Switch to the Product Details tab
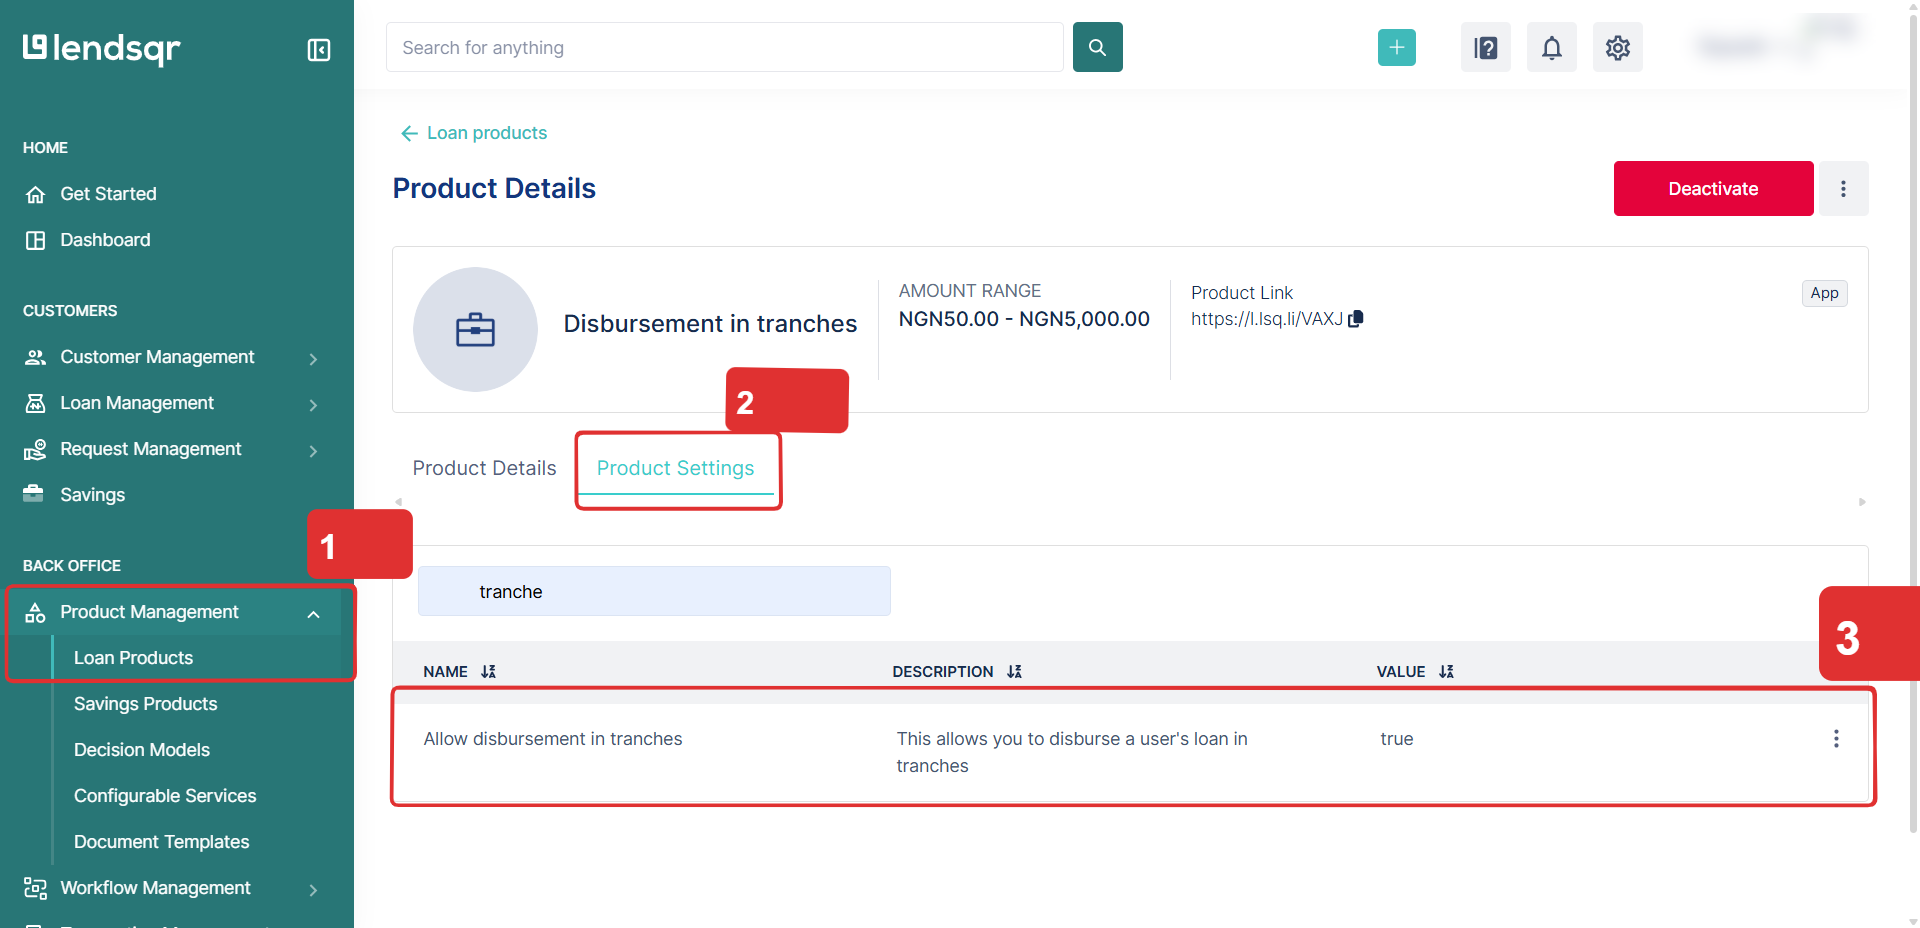 (x=484, y=468)
